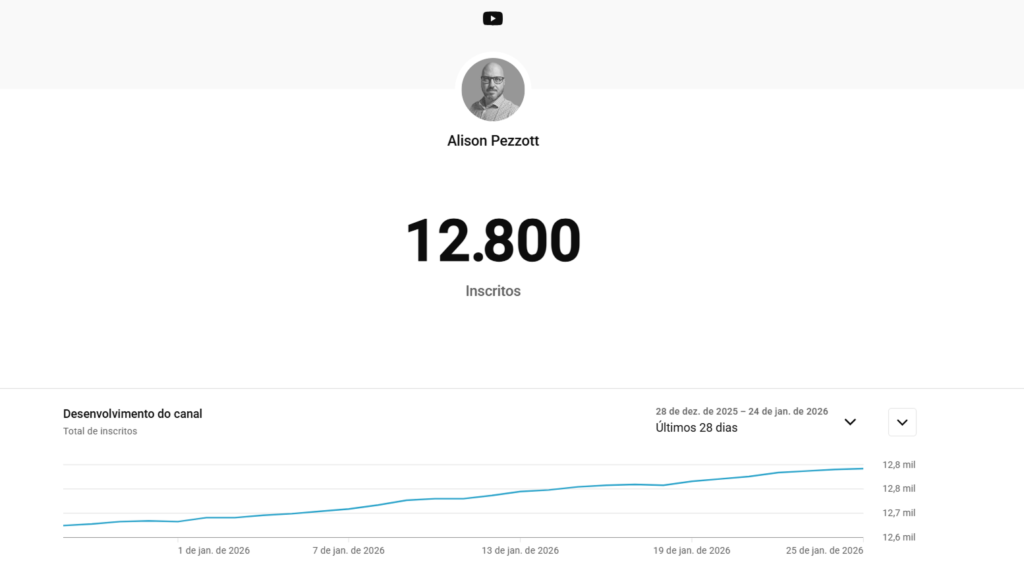This screenshot has width=1024, height=582.
Task: Click the chevron arrow beside Últimos 28 dias
Action: (850, 422)
